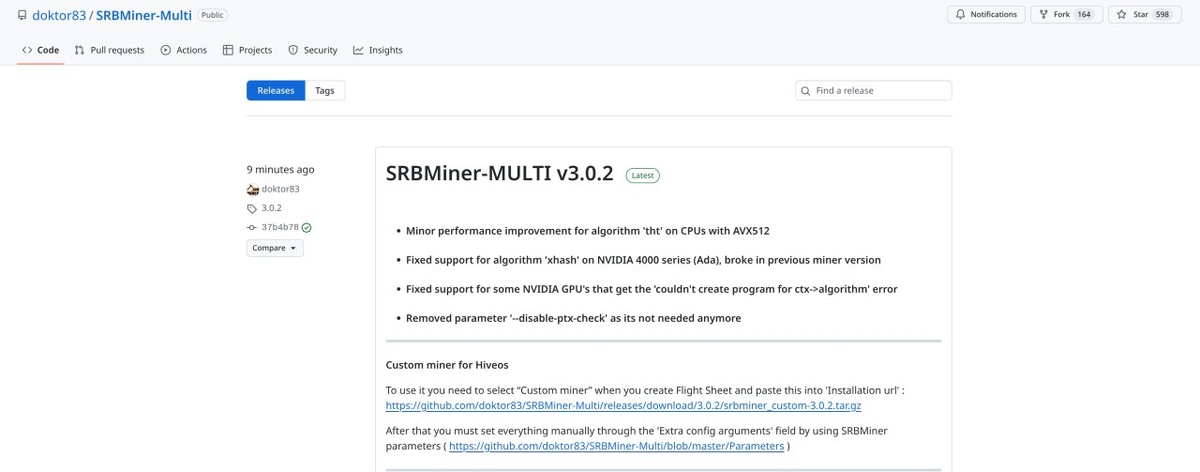1200x472 pixels.
Task: Click the Actions play-circle icon
Action: point(166,50)
